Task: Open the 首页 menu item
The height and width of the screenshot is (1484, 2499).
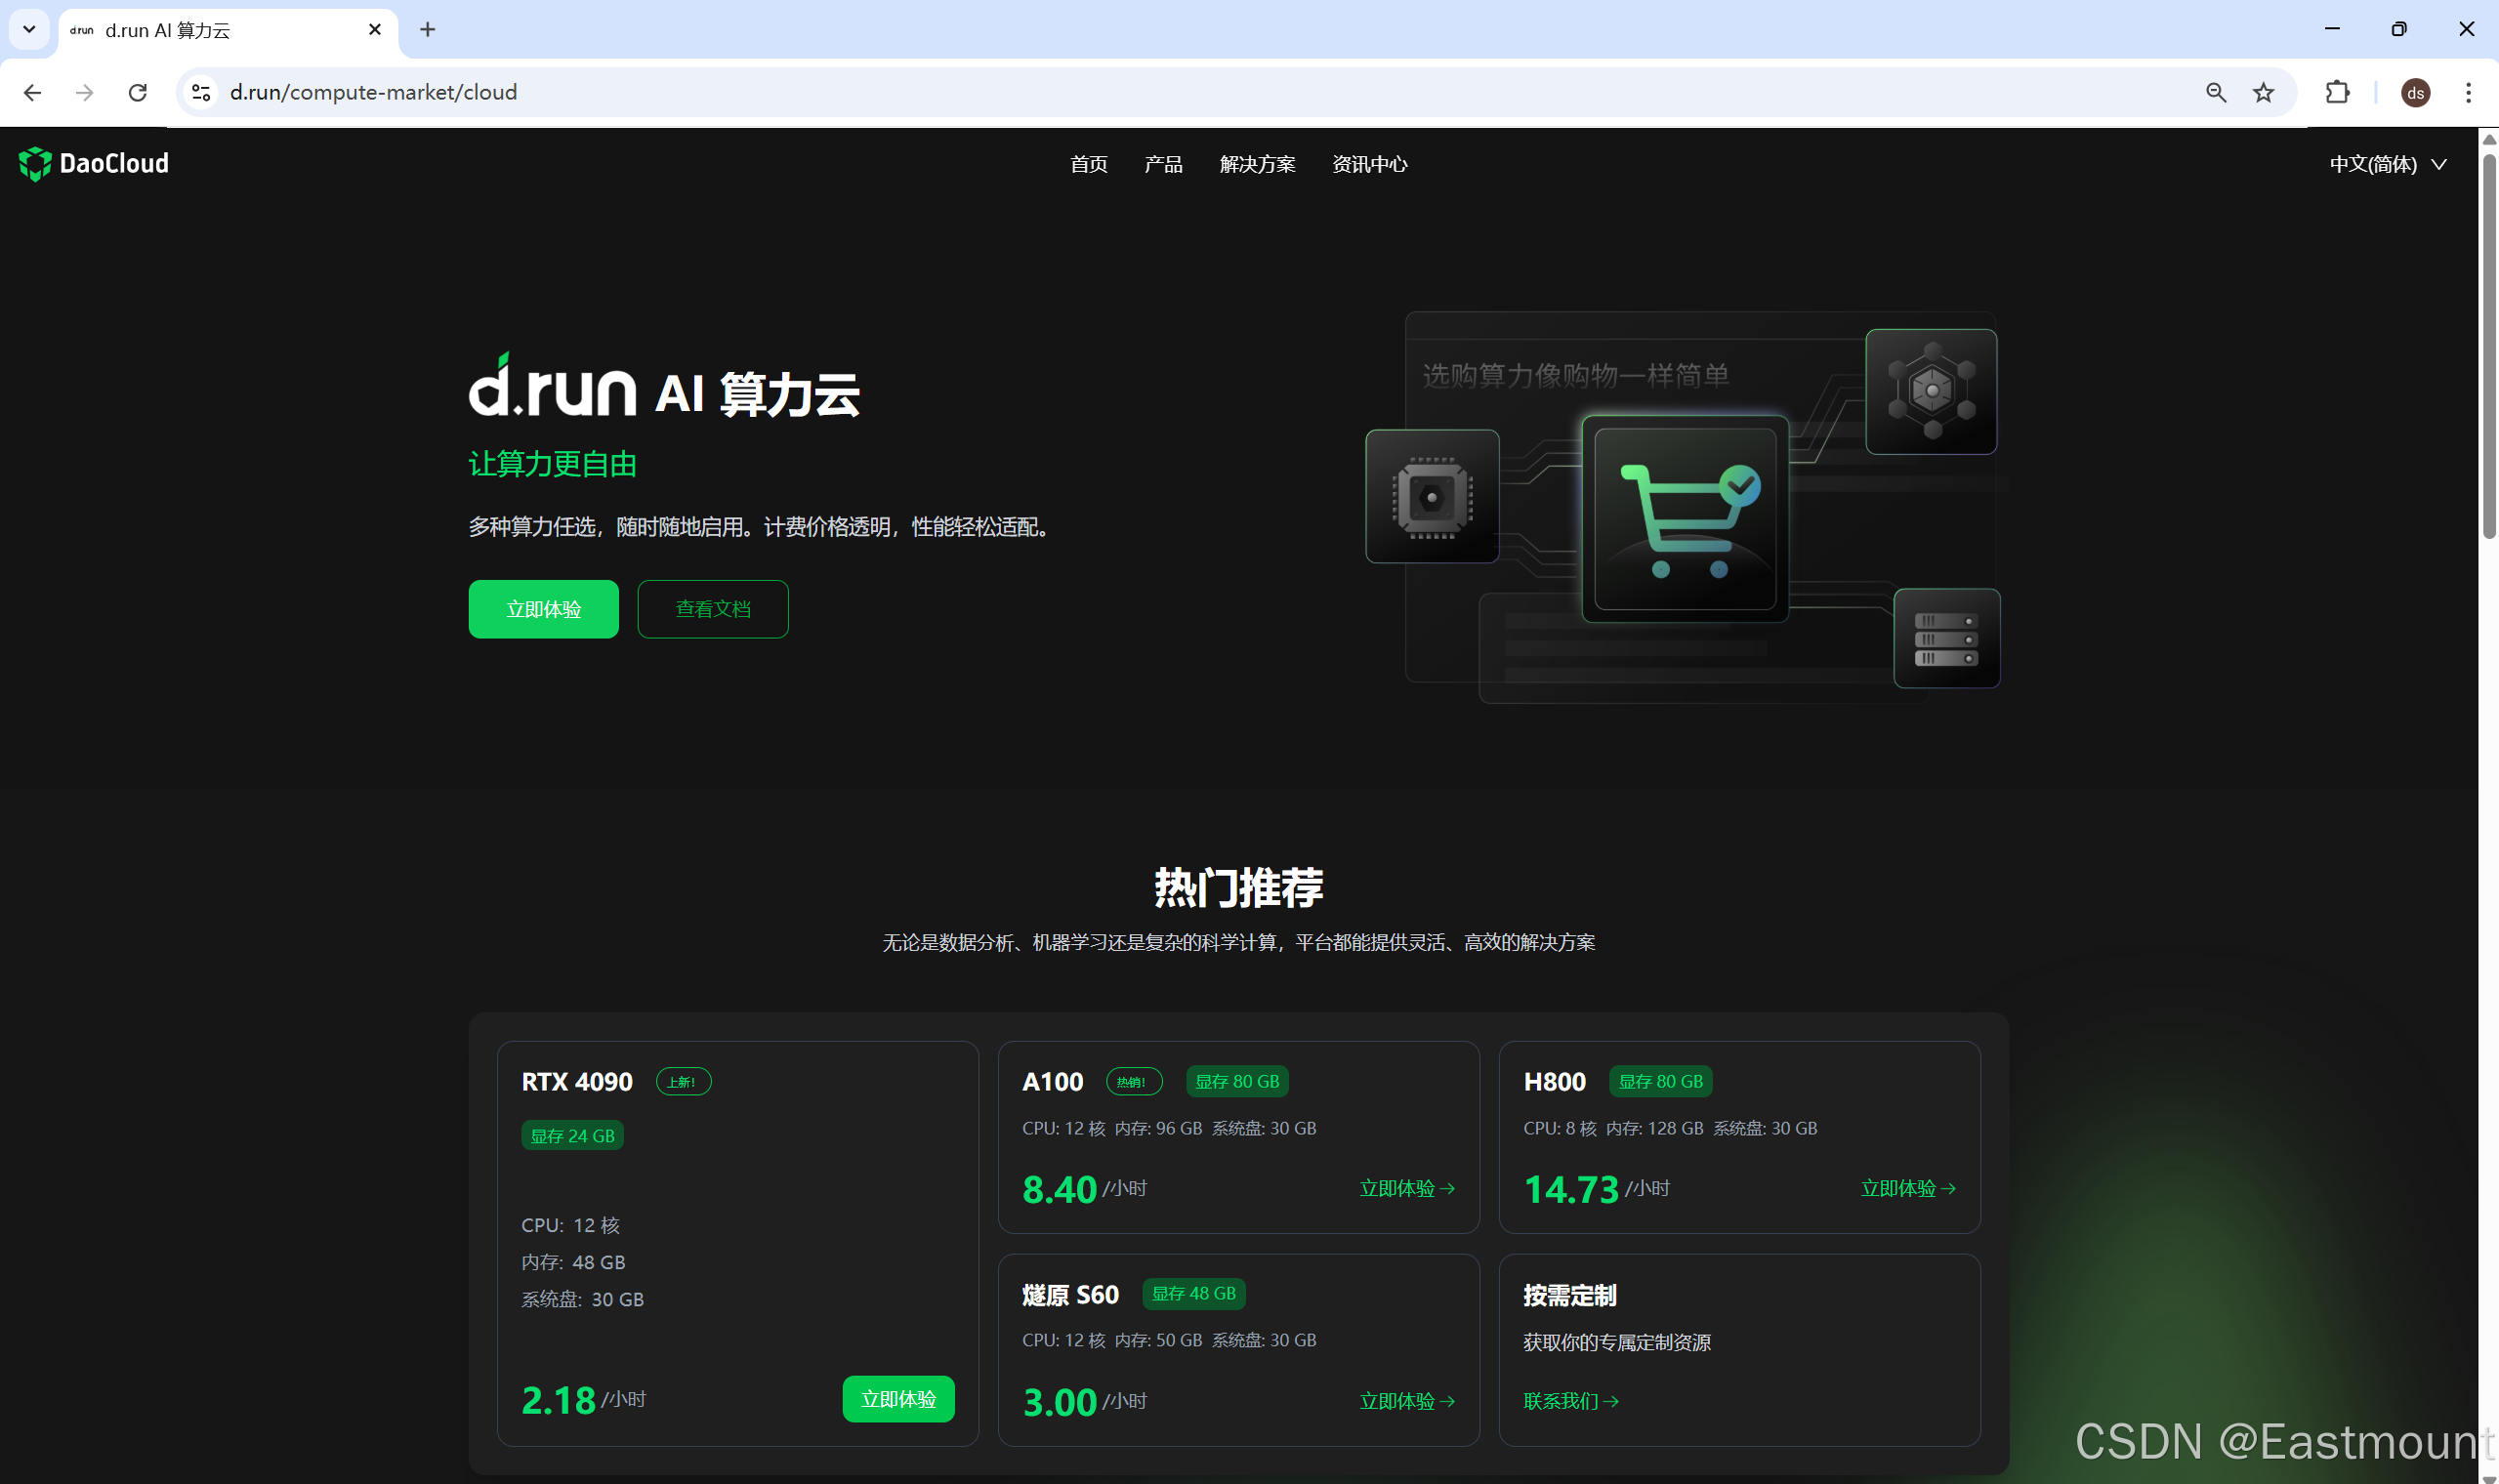Action: [1089, 165]
